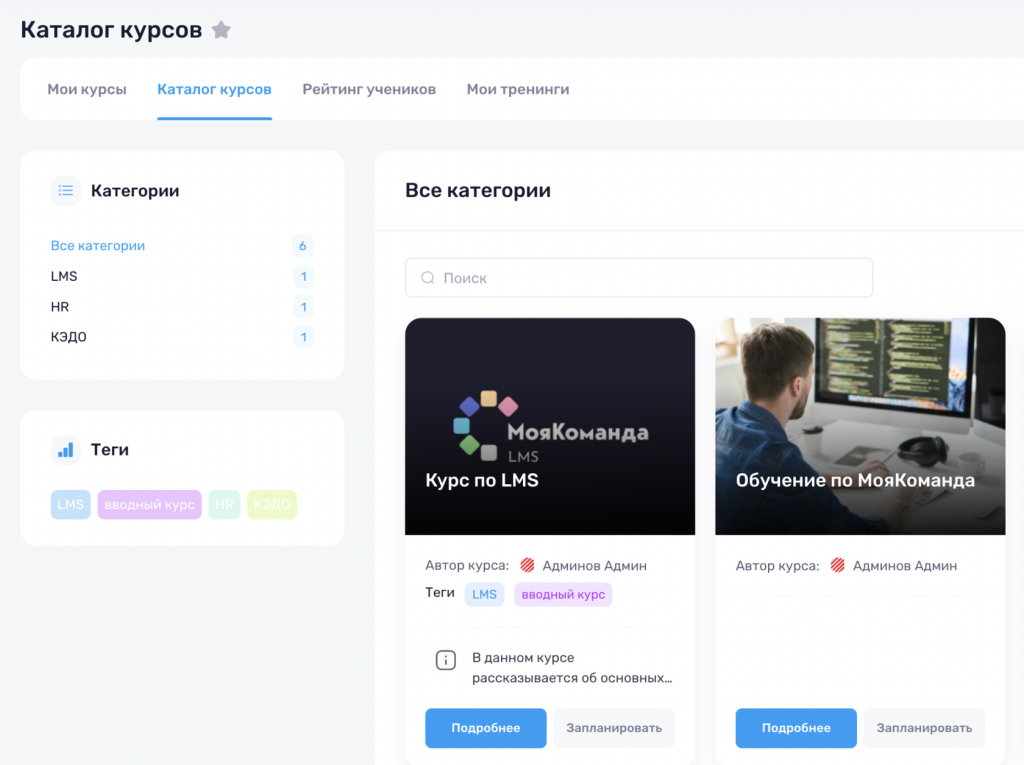Click the count badge for HR category
1024x765 pixels.
(x=304, y=306)
